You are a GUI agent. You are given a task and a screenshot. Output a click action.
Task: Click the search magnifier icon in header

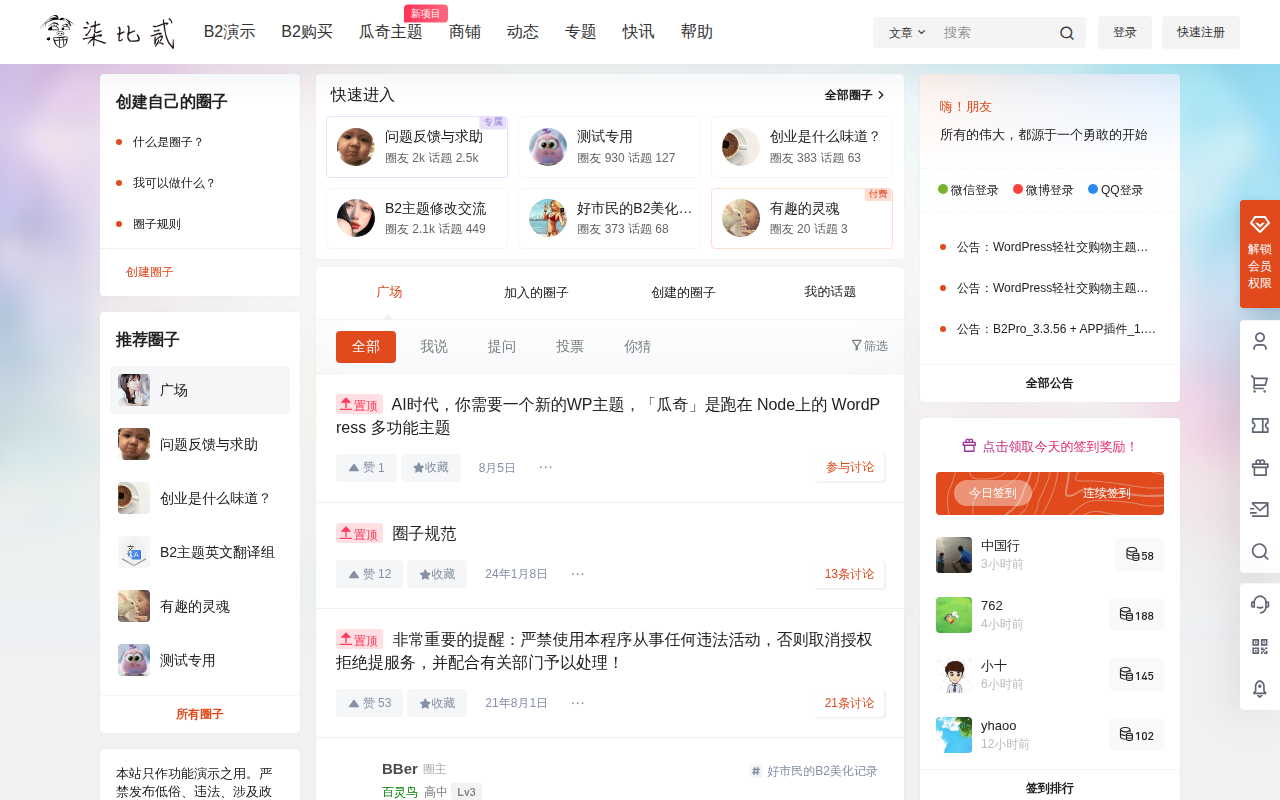click(1066, 33)
